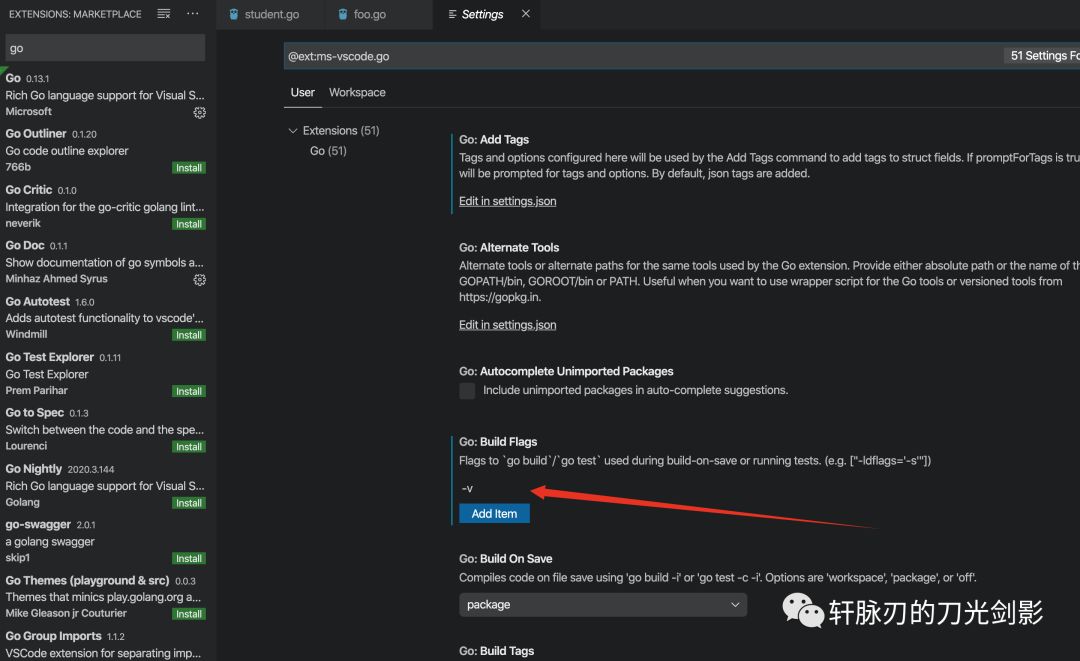Click the Go: Build On Save setting title
Viewport: 1080px width, 661px height.
pos(506,559)
